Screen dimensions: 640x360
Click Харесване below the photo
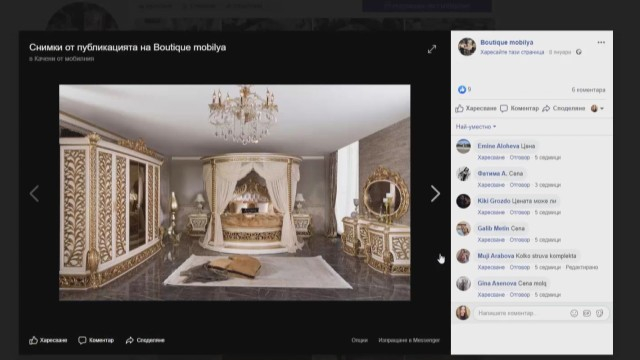(x=48, y=340)
